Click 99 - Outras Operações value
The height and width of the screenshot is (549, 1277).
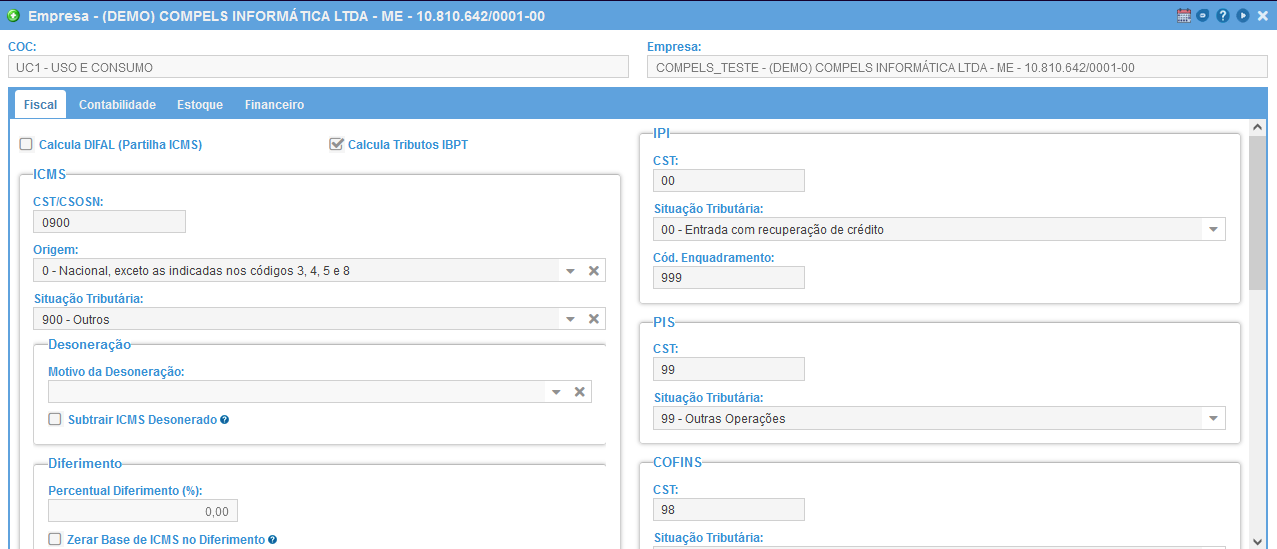(723, 418)
